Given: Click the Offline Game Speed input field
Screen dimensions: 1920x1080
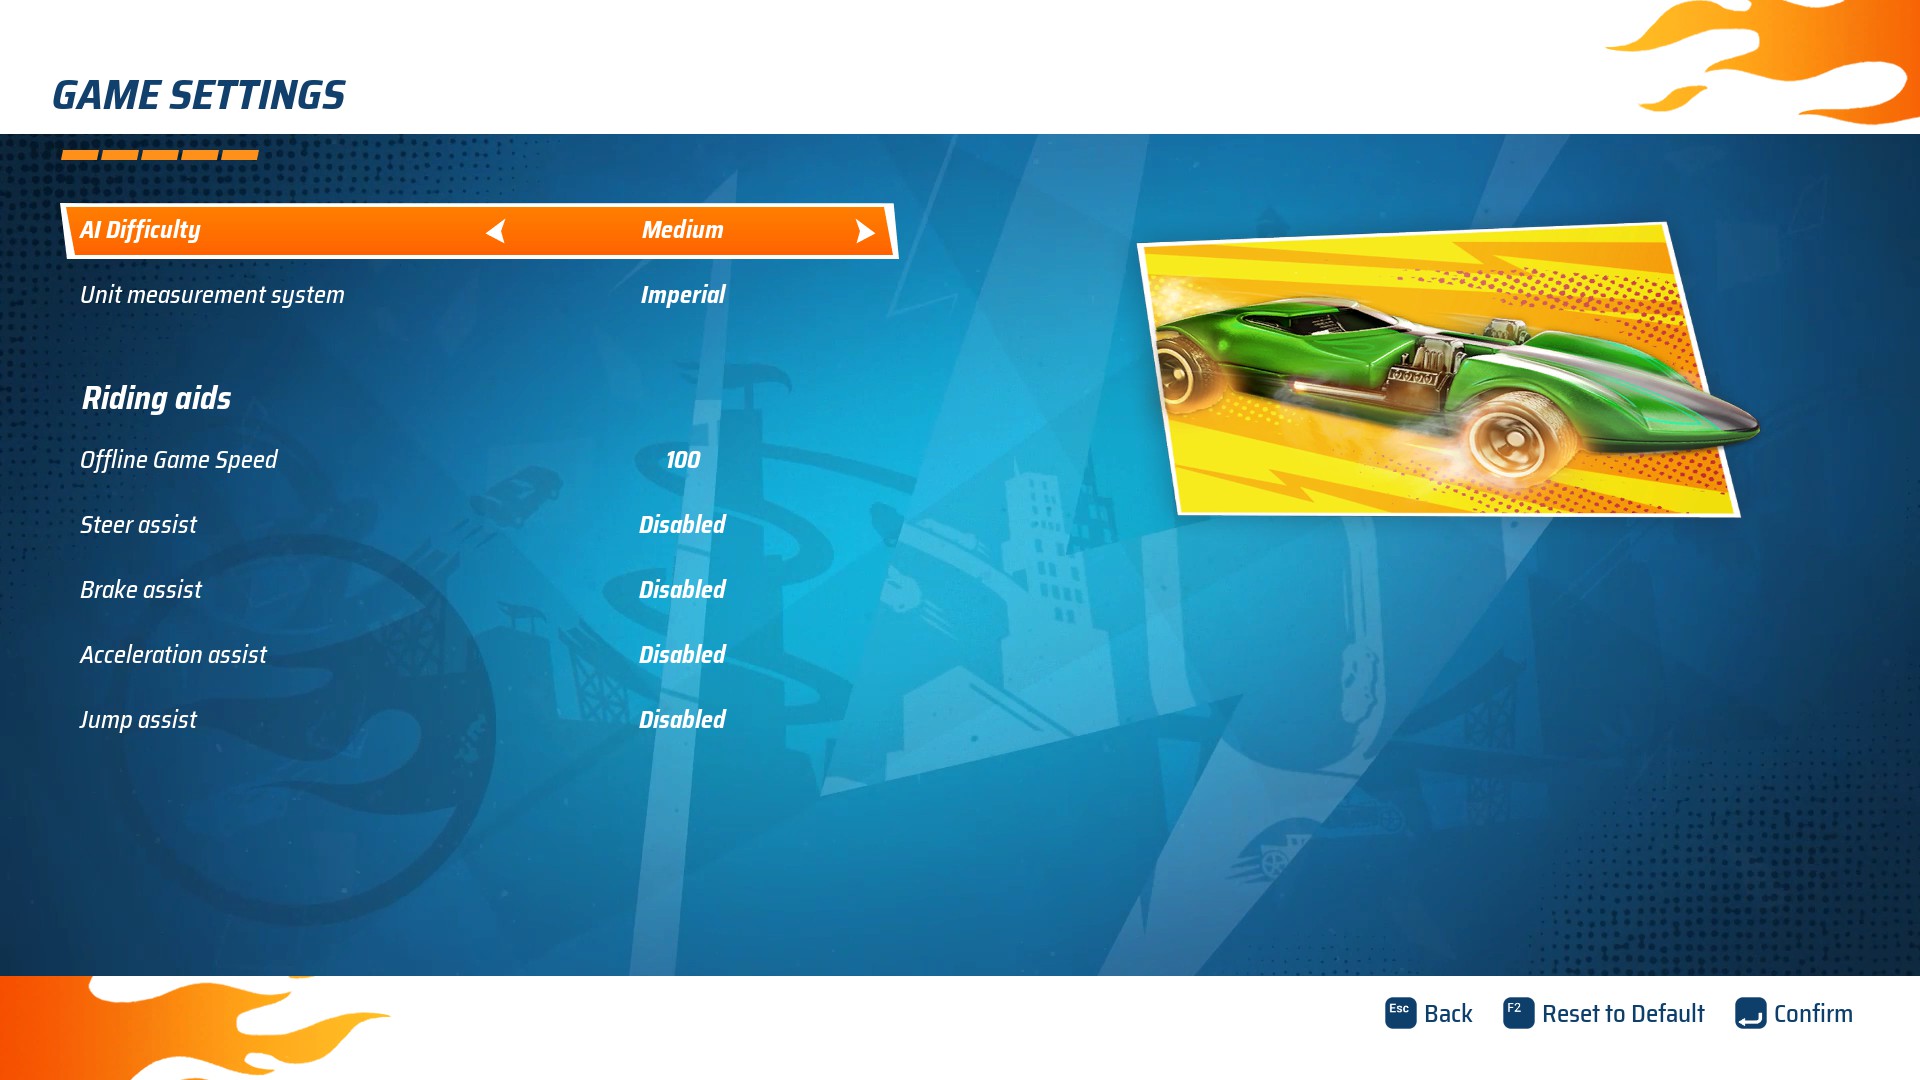Looking at the screenshot, I should [x=682, y=459].
